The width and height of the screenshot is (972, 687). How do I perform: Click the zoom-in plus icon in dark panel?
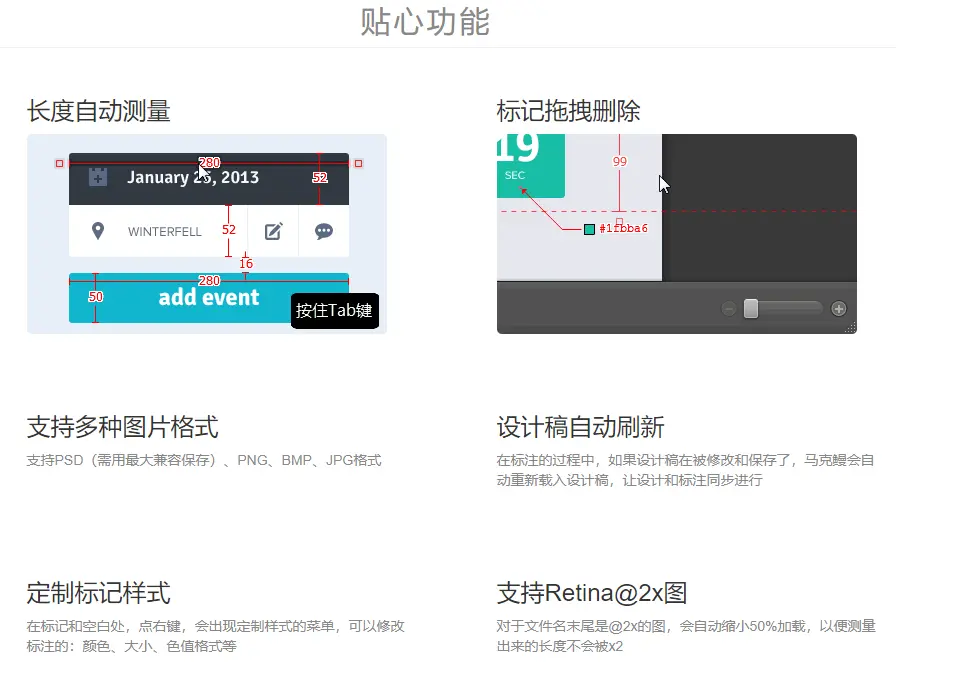click(x=839, y=309)
